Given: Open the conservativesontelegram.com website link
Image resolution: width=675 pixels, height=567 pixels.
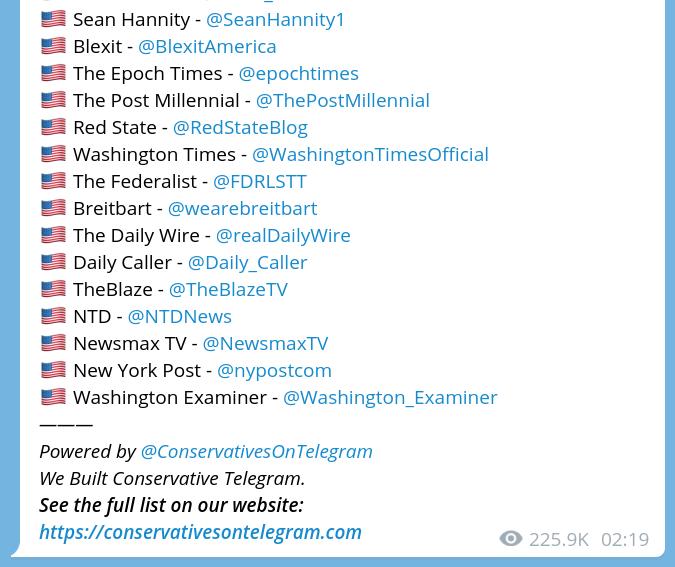Looking at the screenshot, I should pyautogui.click(x=200, y=533).
